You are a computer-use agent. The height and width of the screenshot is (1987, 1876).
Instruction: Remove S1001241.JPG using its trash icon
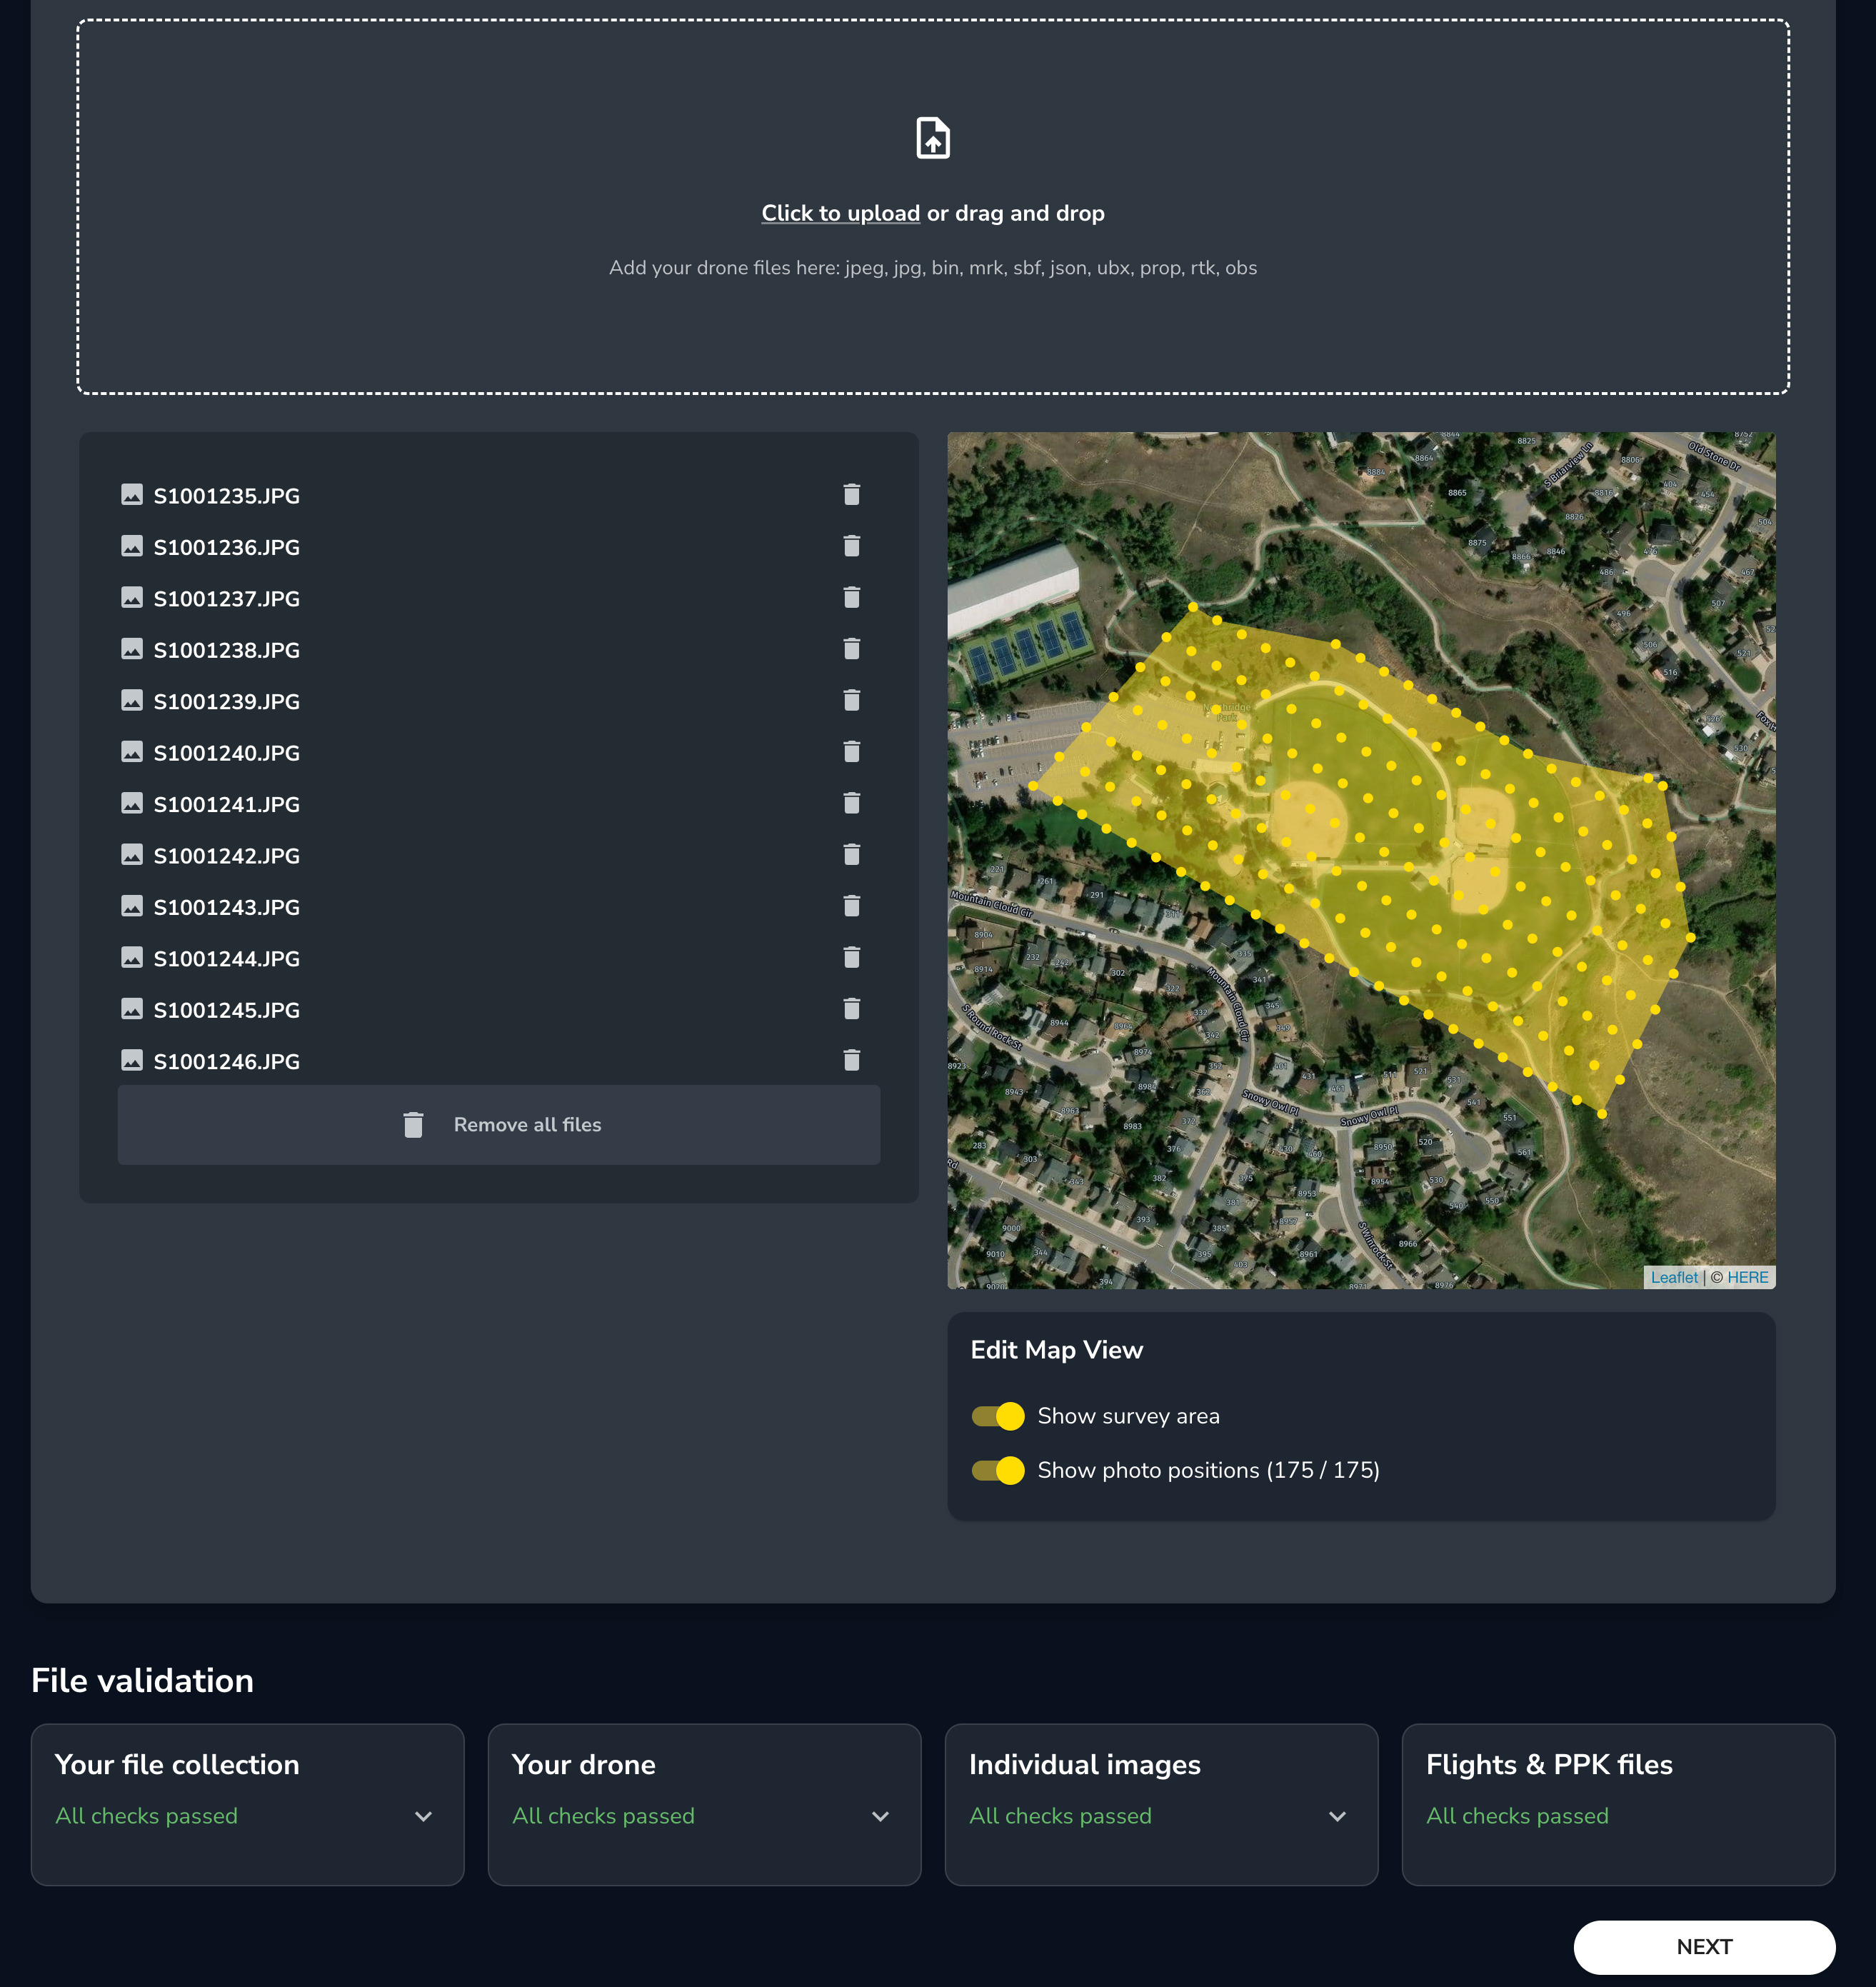(851, 803)
